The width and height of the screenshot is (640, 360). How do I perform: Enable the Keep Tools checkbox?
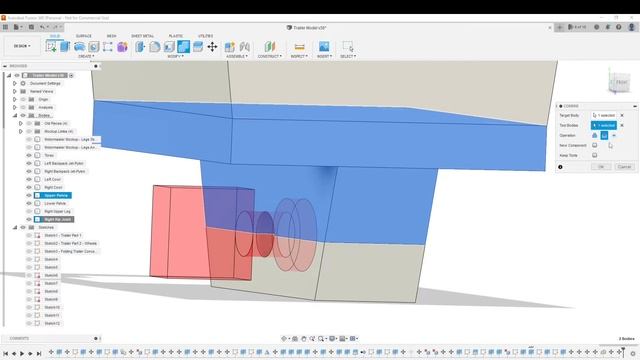point(595,155)
